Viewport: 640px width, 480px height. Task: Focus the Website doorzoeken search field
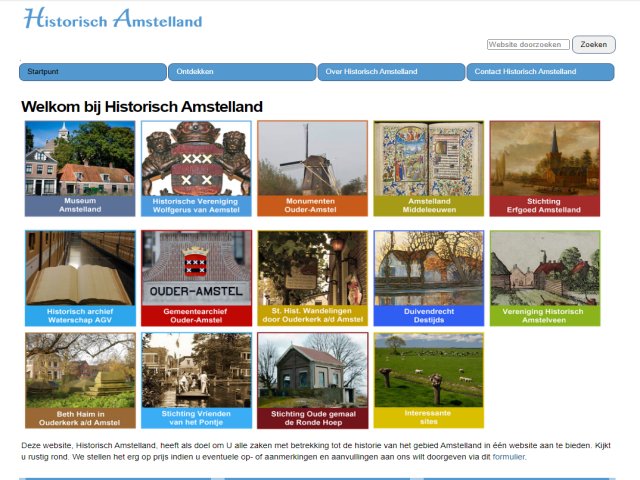coord(528,44)
